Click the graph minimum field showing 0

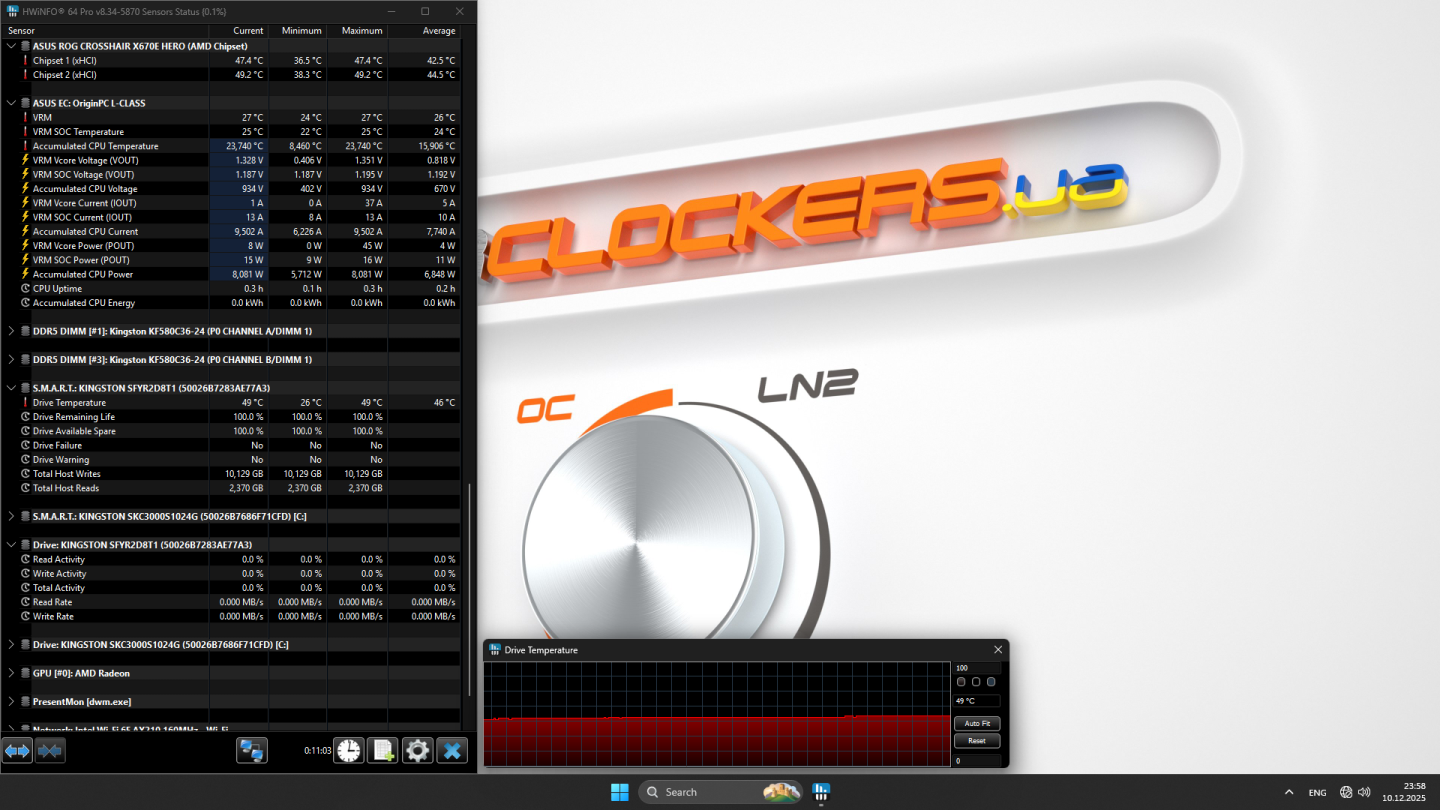tap(977, 761)
